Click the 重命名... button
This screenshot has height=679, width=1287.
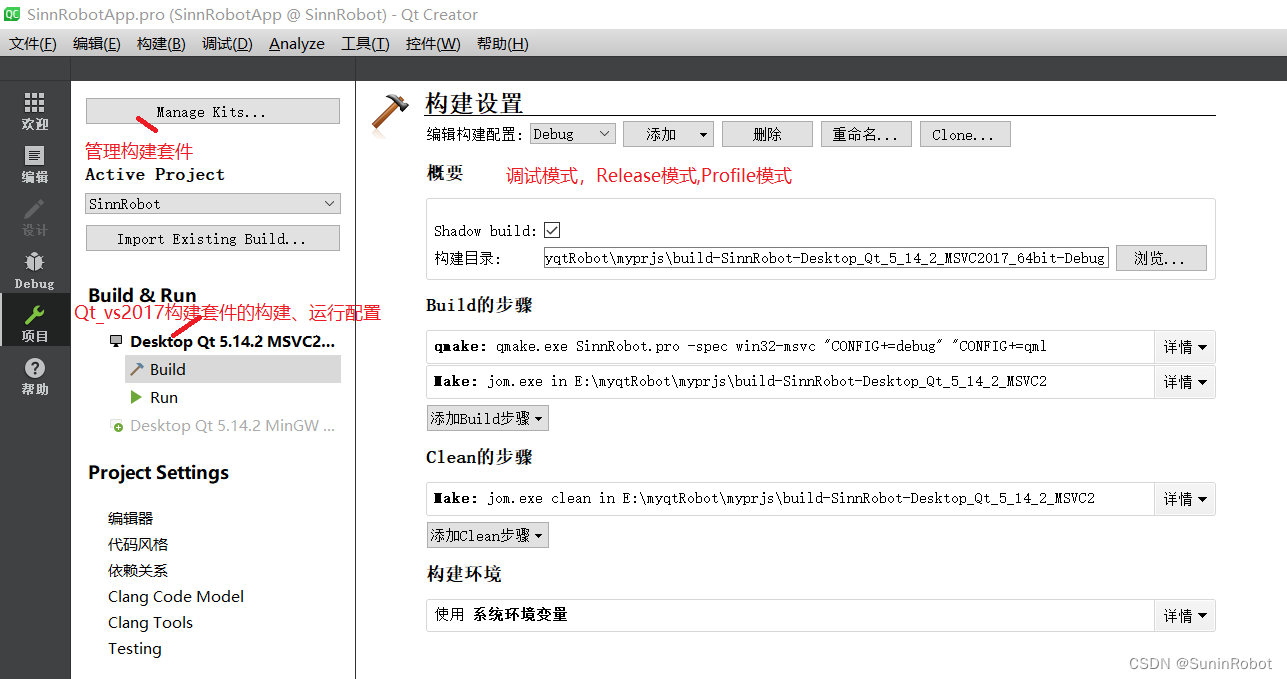[867, 135]
